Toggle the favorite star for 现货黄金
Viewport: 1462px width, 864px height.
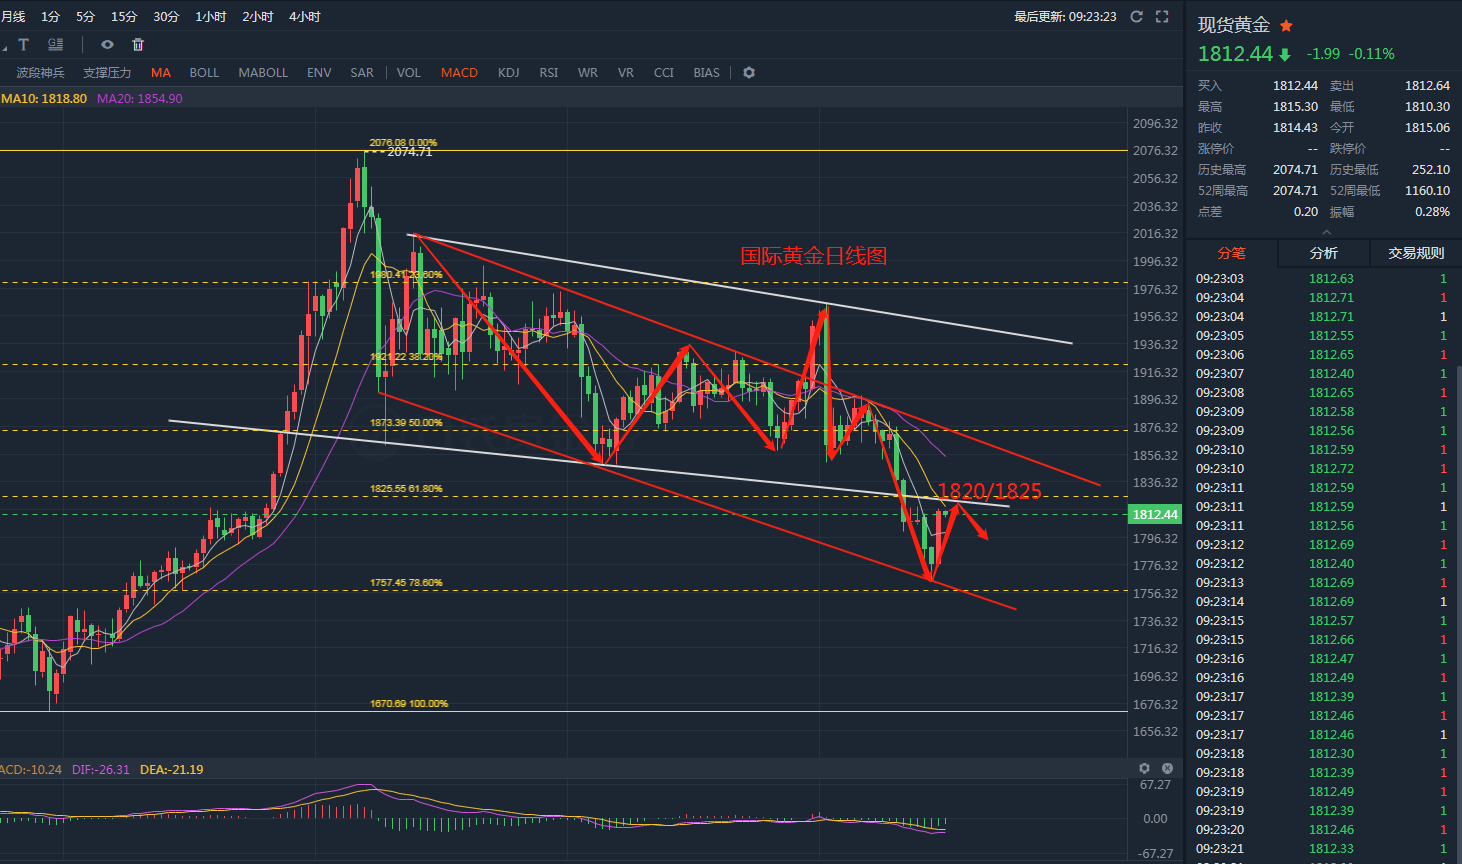click(1287, 26)
